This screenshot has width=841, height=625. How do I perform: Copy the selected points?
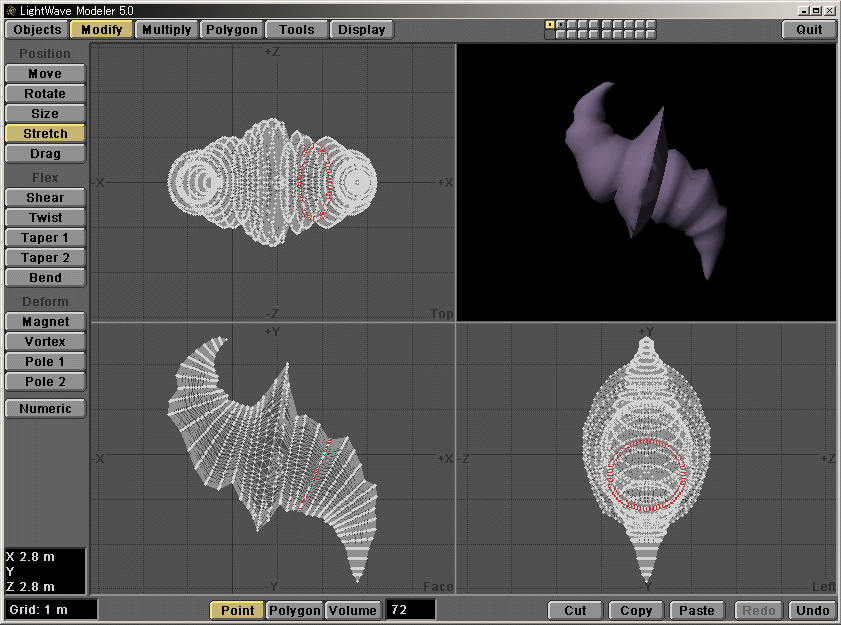[x=635, y=610]
